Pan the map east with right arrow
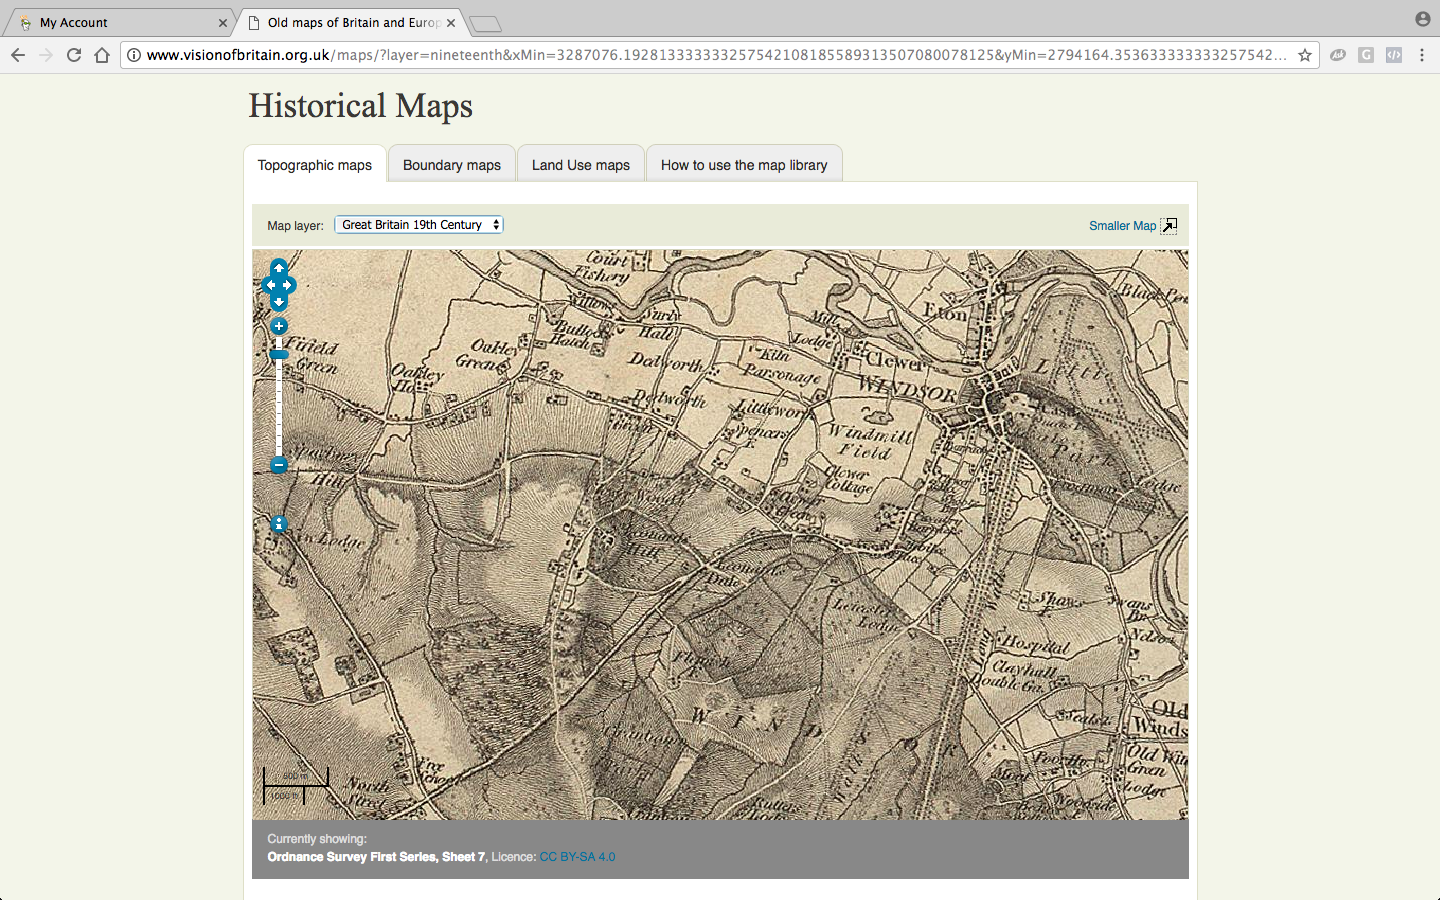 pos(288,285)
